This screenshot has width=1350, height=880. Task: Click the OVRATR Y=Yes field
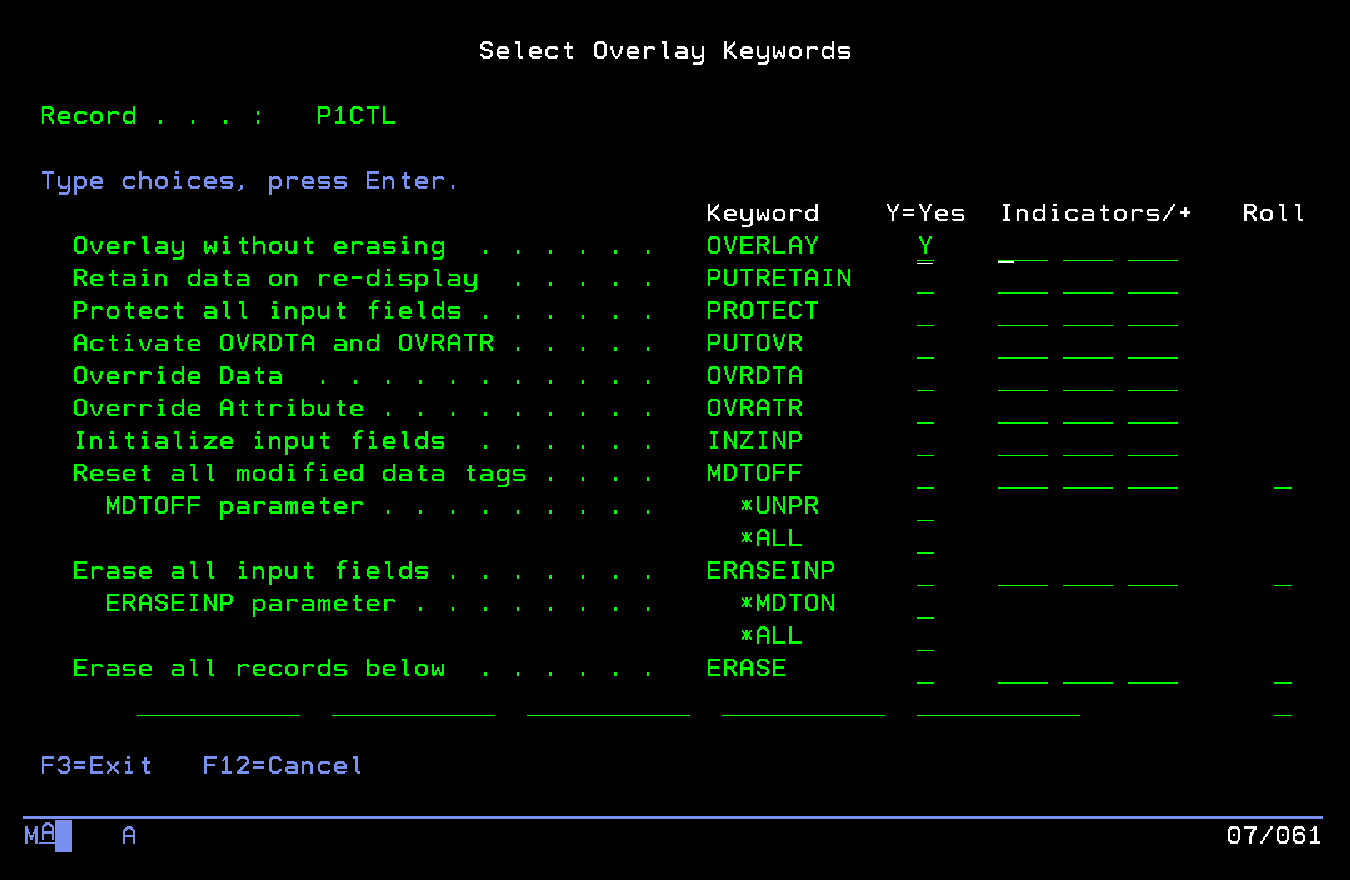(x=925, y=409)
